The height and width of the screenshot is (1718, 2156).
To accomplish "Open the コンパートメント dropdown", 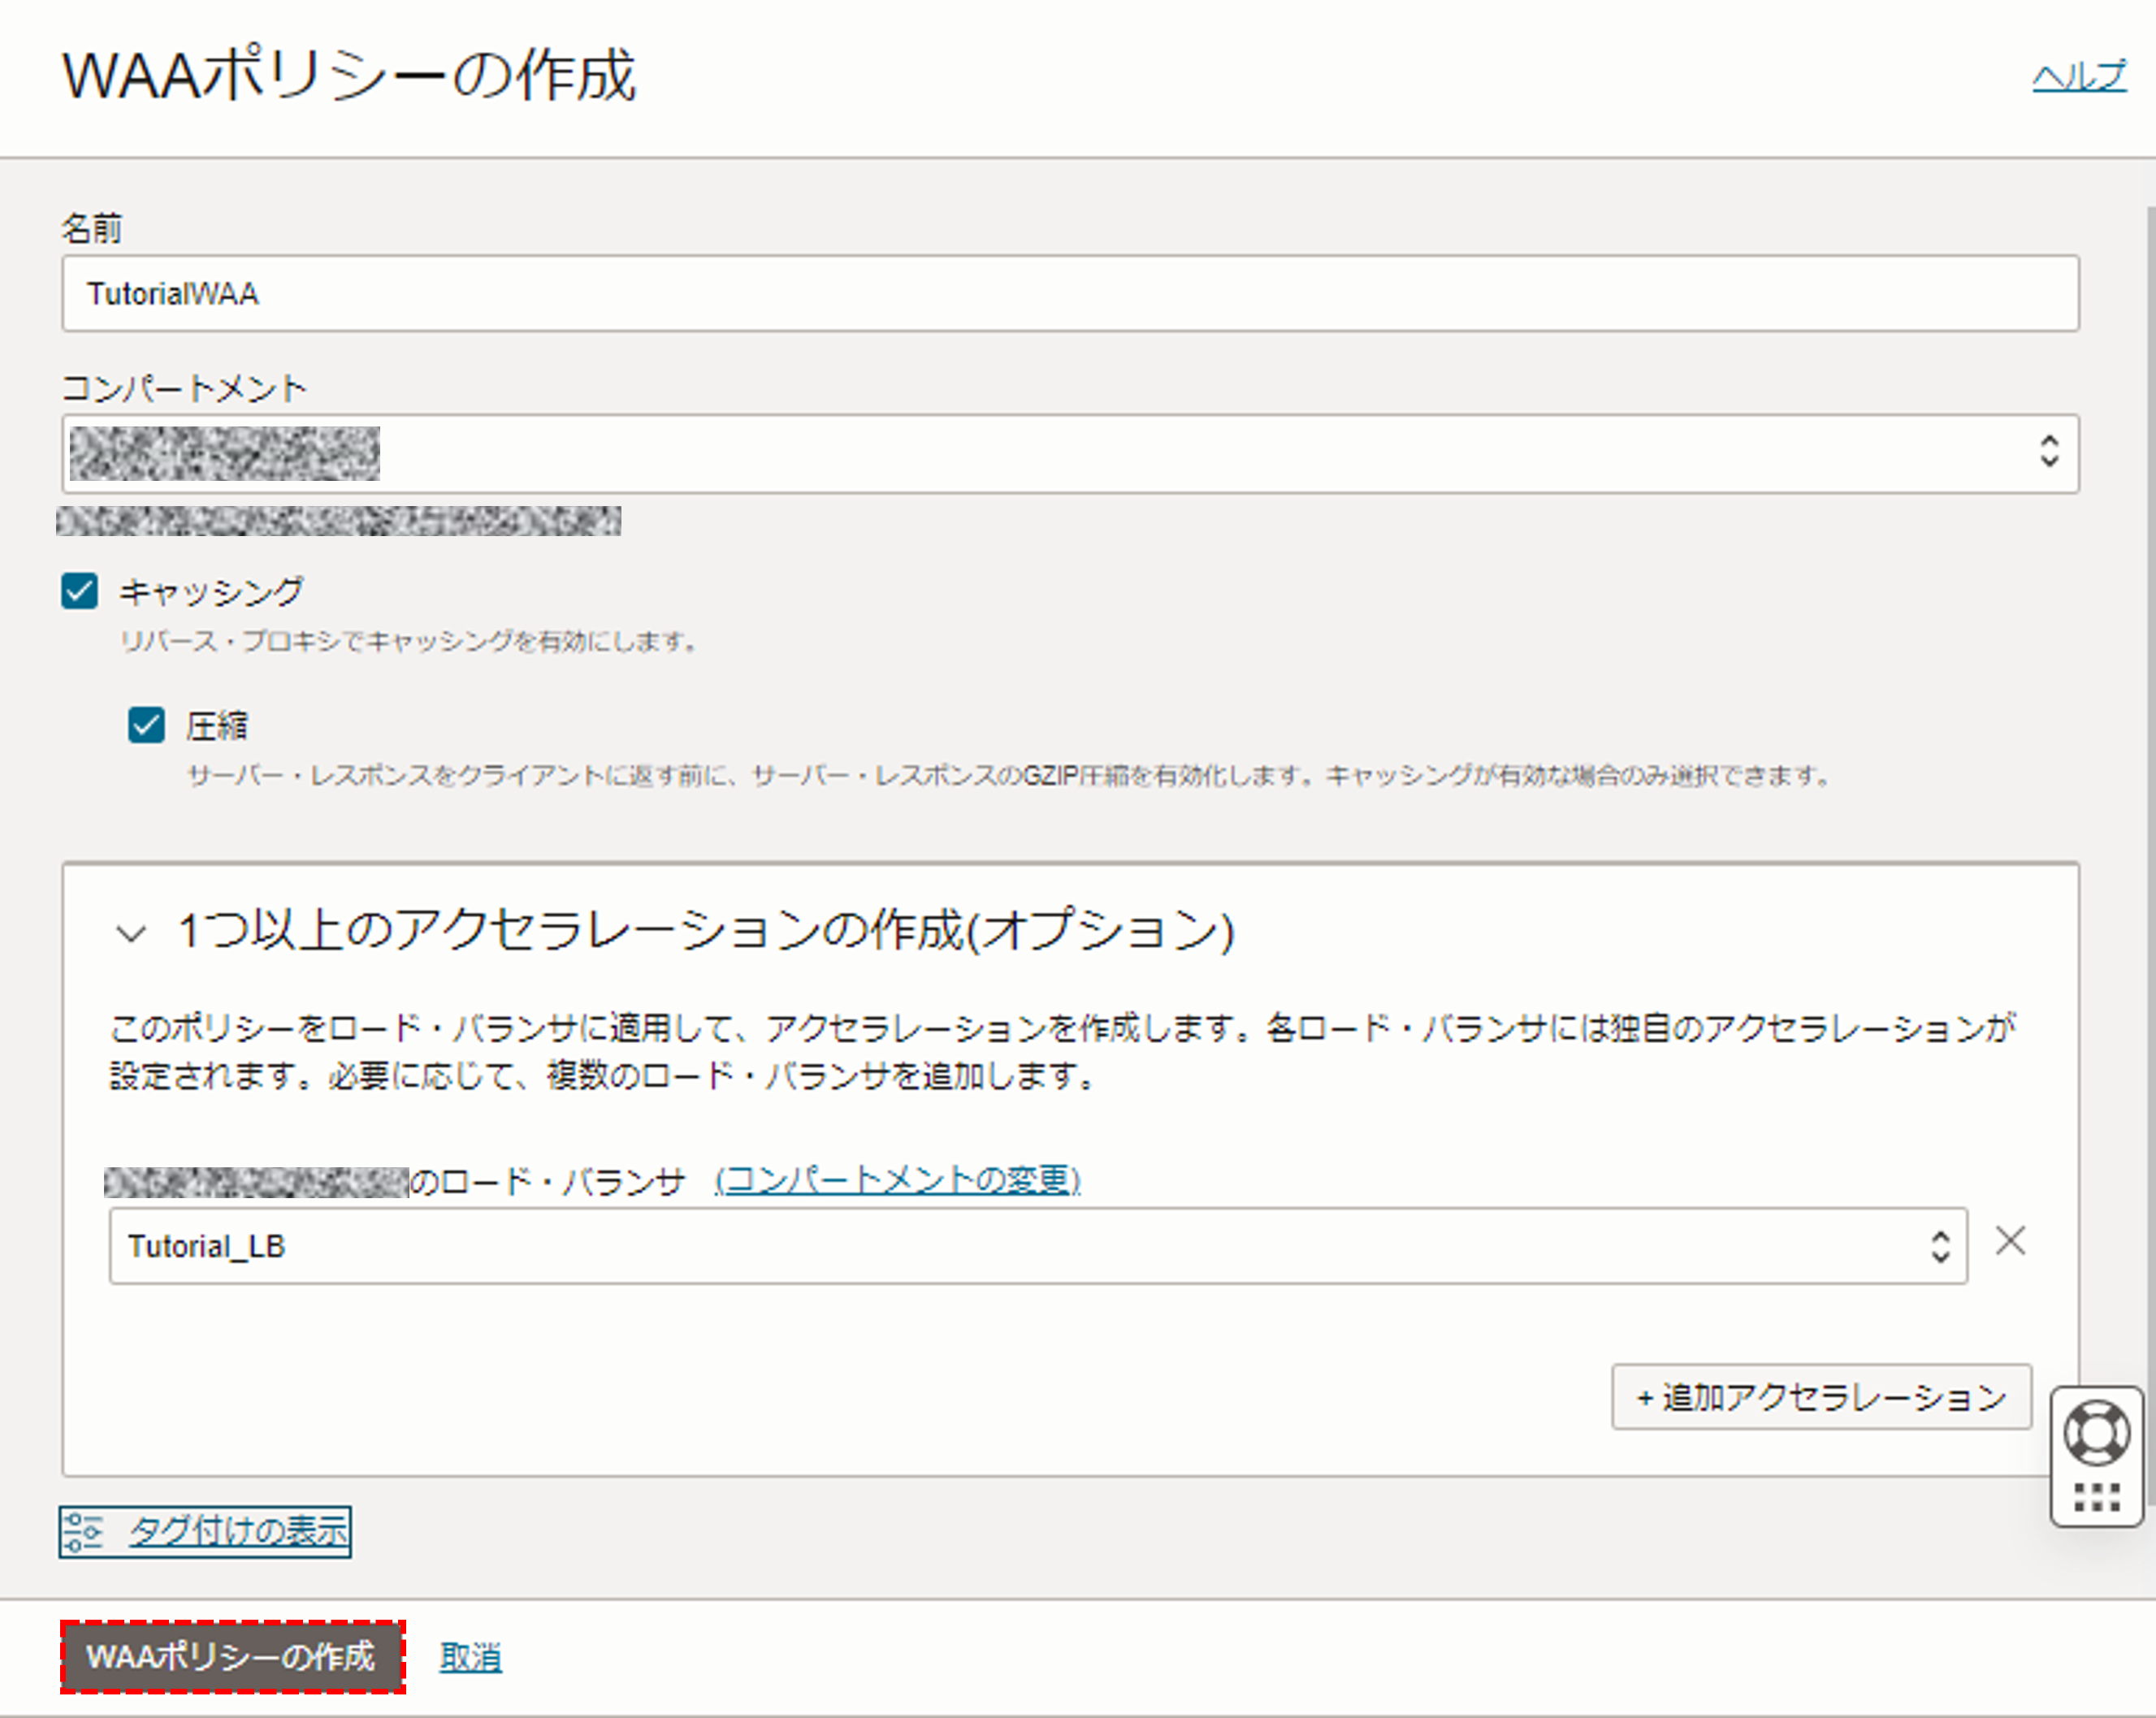I will click(1070, 453).
